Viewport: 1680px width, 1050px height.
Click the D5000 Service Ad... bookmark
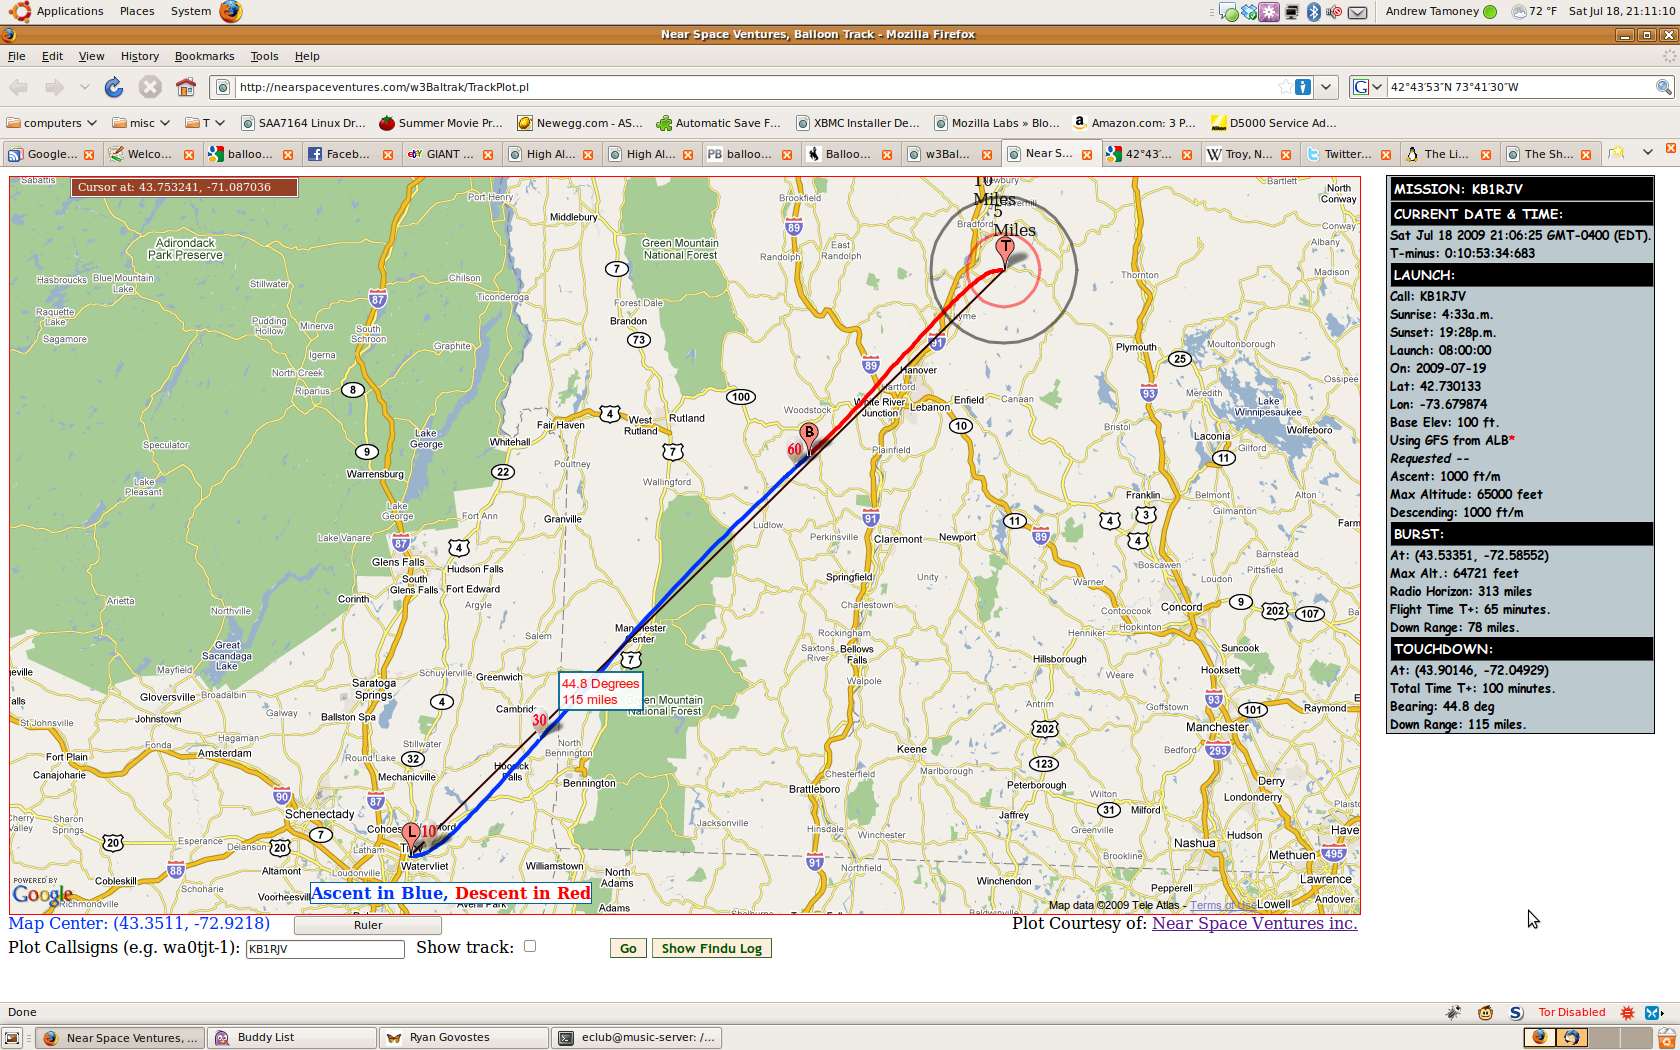tap(1273, 123)
